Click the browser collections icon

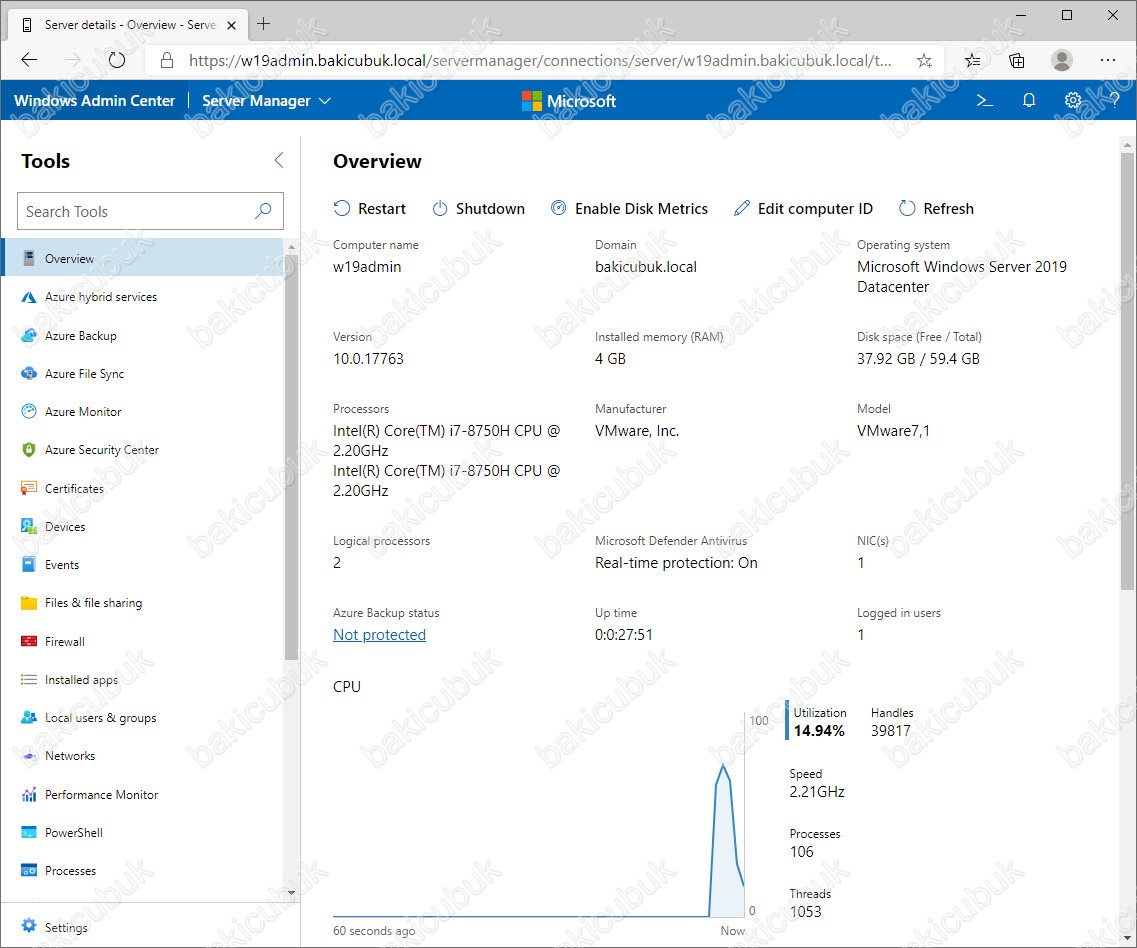1017,61
